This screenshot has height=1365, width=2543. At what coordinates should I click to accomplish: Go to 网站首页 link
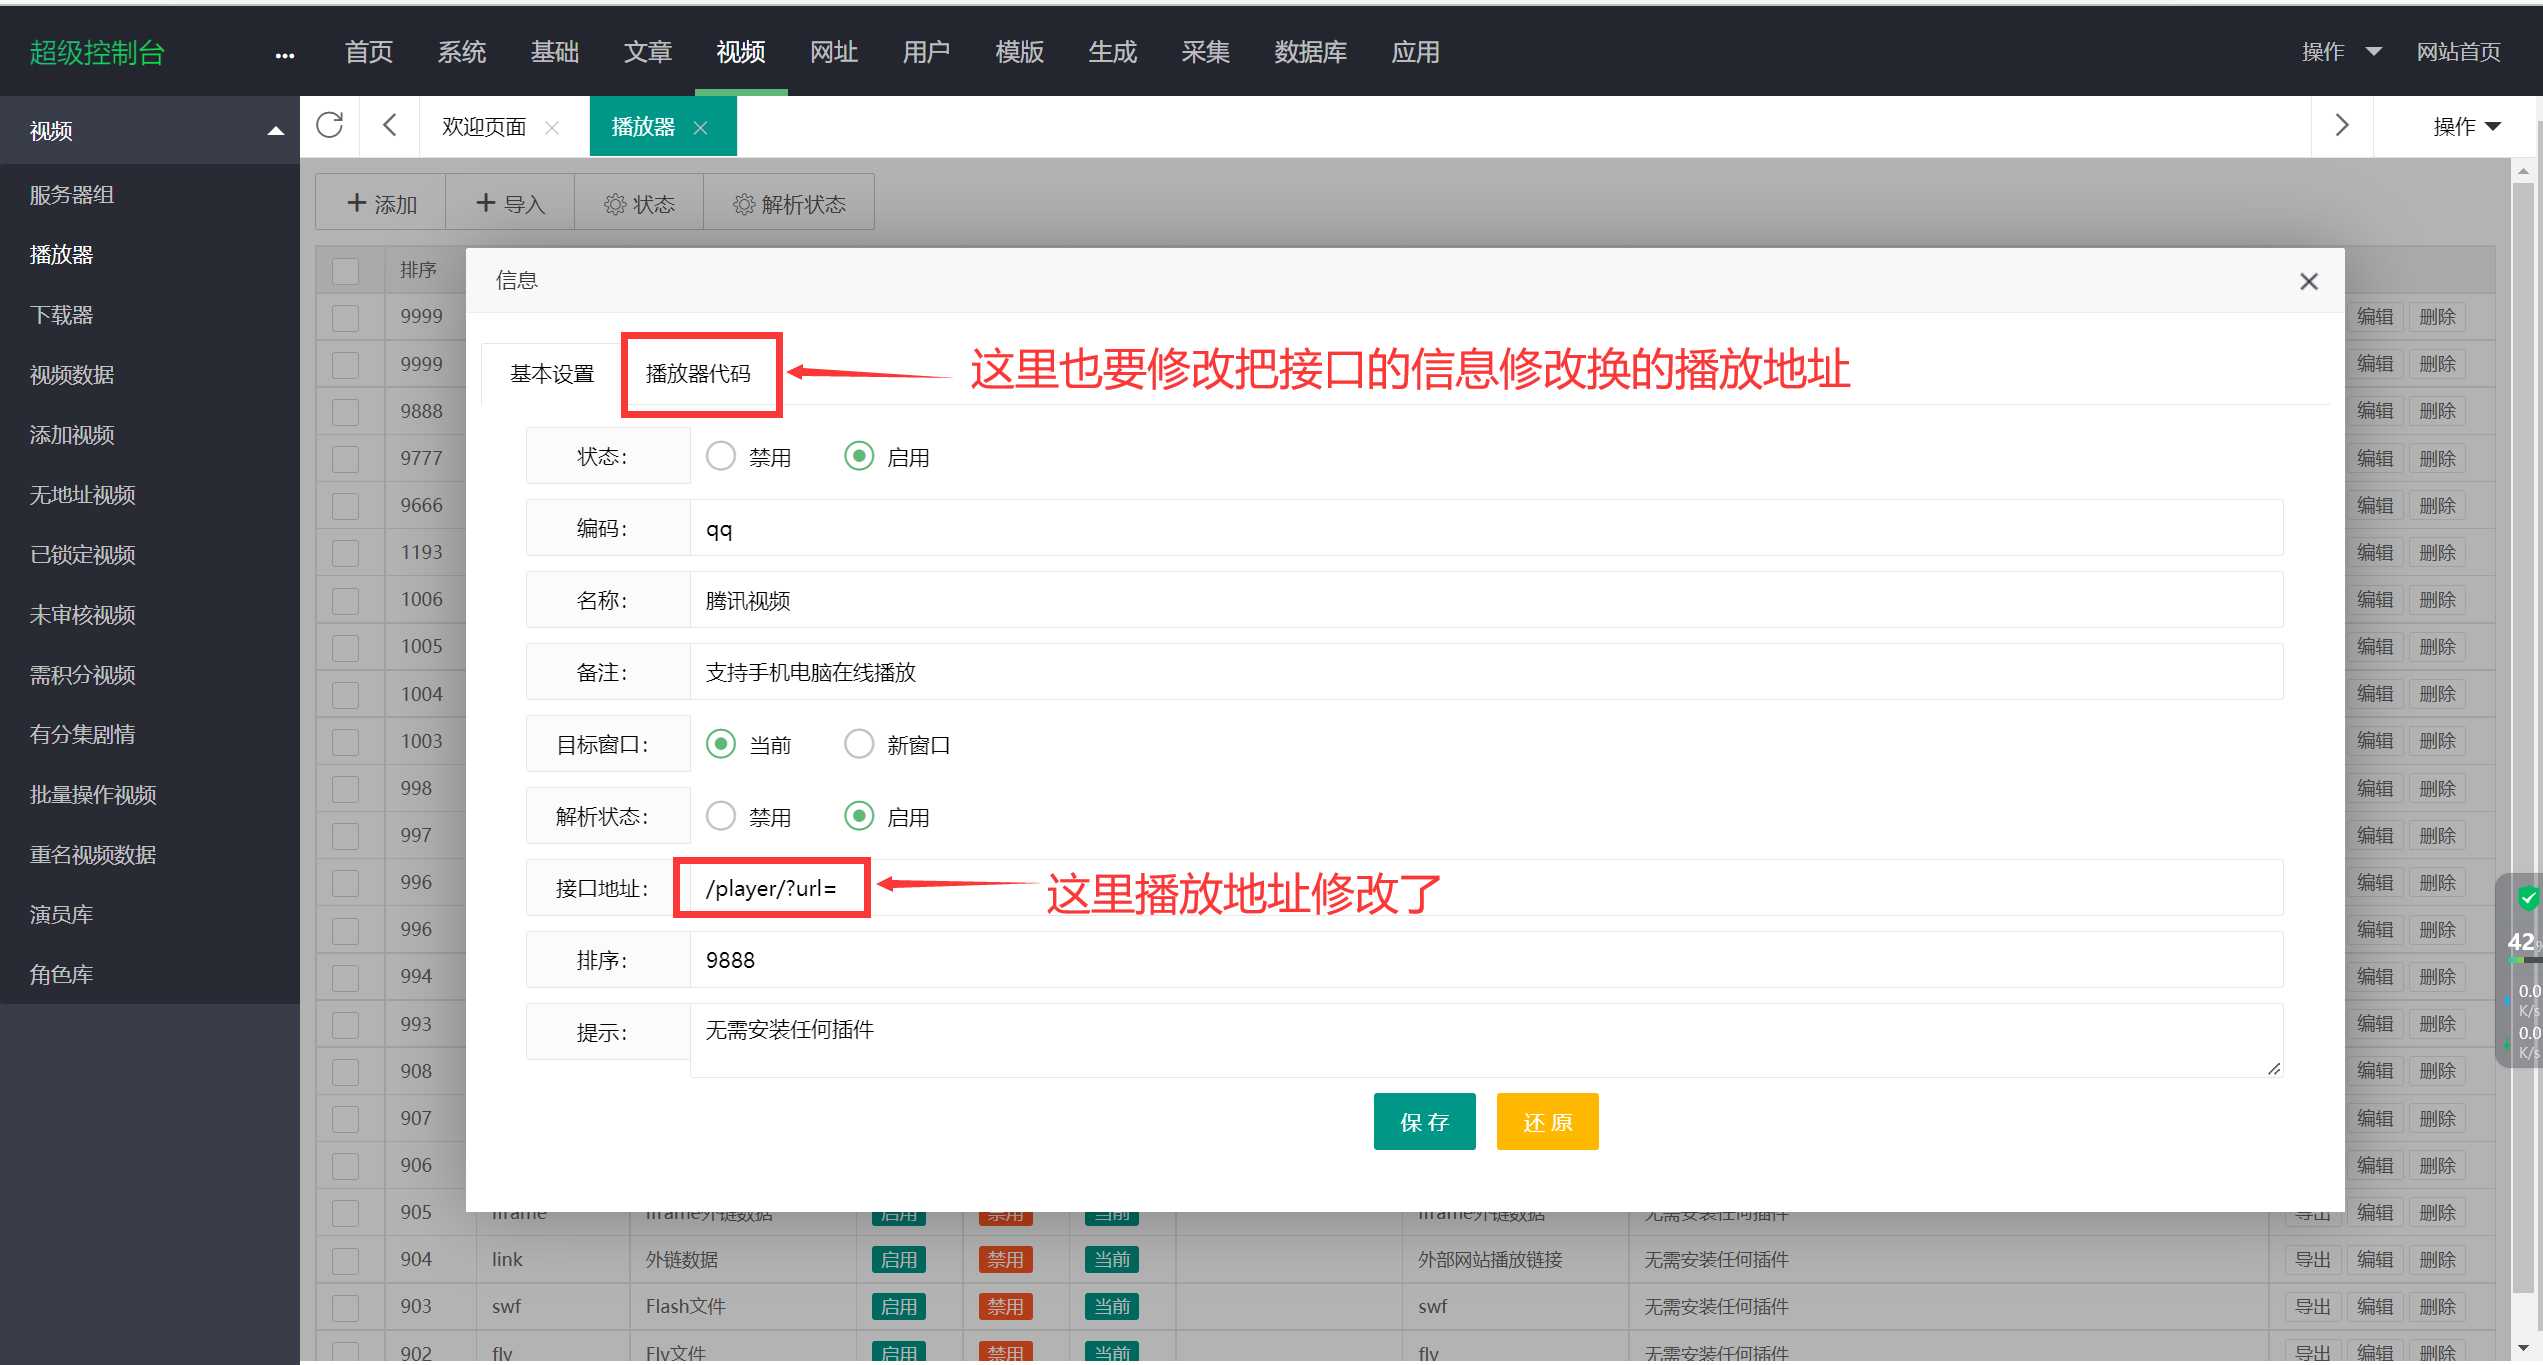pyautogui.click(x=2458, y=52)
